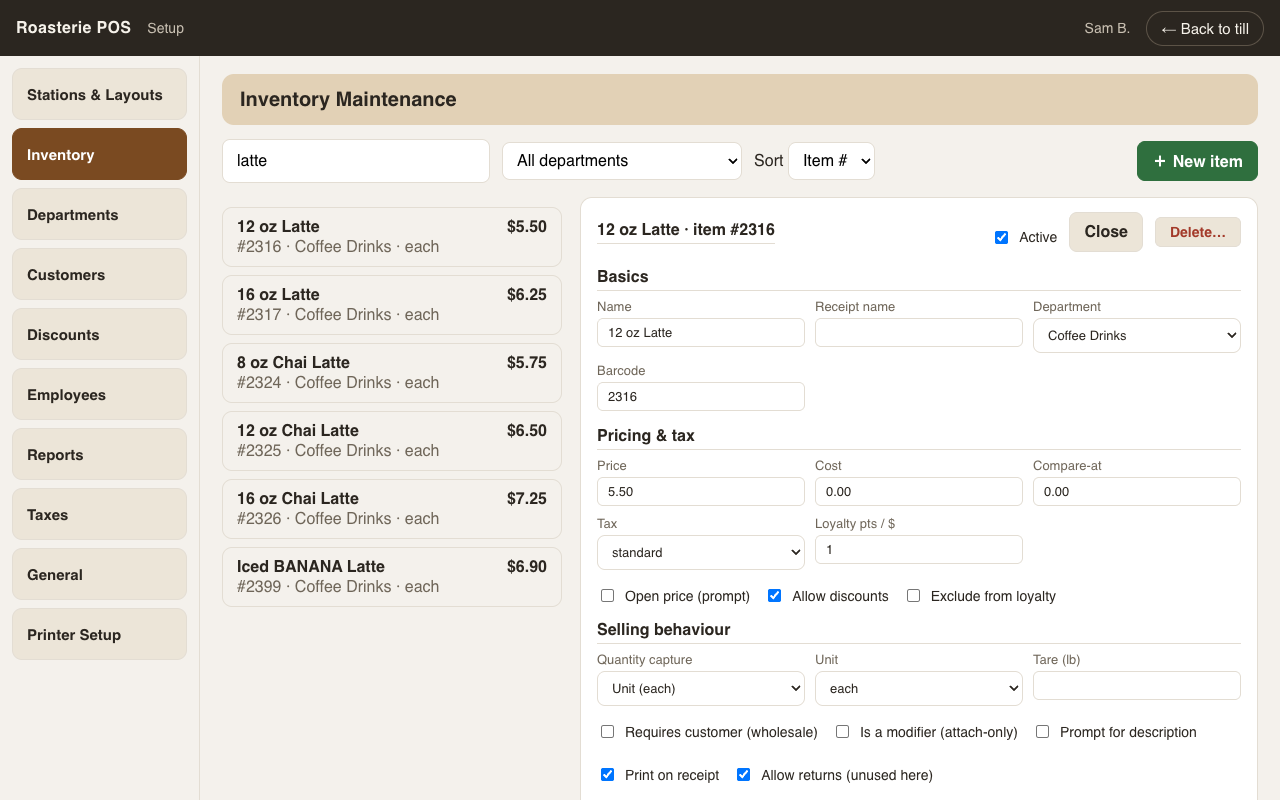Click Delete… for this item

[x=1198, y=232]
